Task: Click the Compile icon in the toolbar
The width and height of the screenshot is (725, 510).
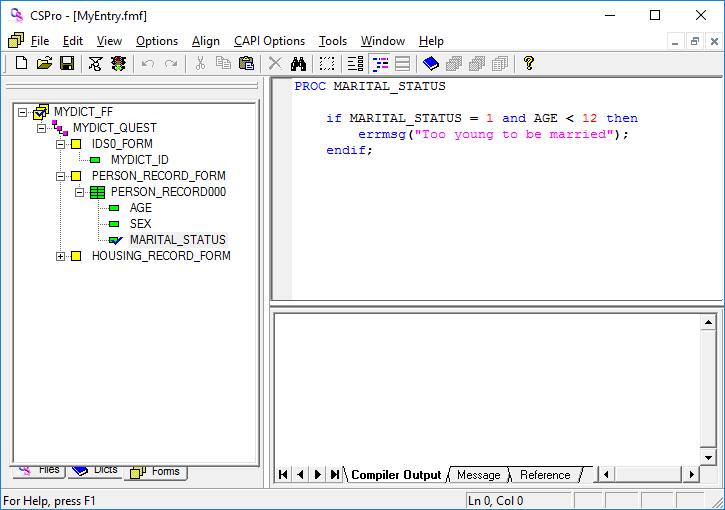Action: pos(95,63)
